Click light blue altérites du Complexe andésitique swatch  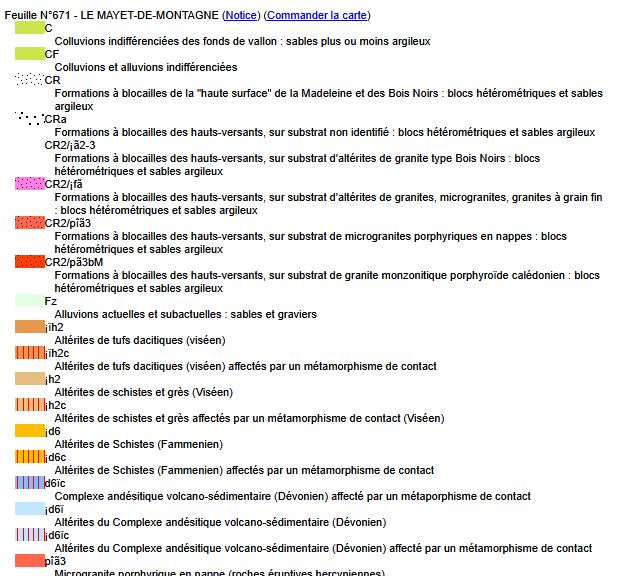pyautogui.click(x=29, y=509)
